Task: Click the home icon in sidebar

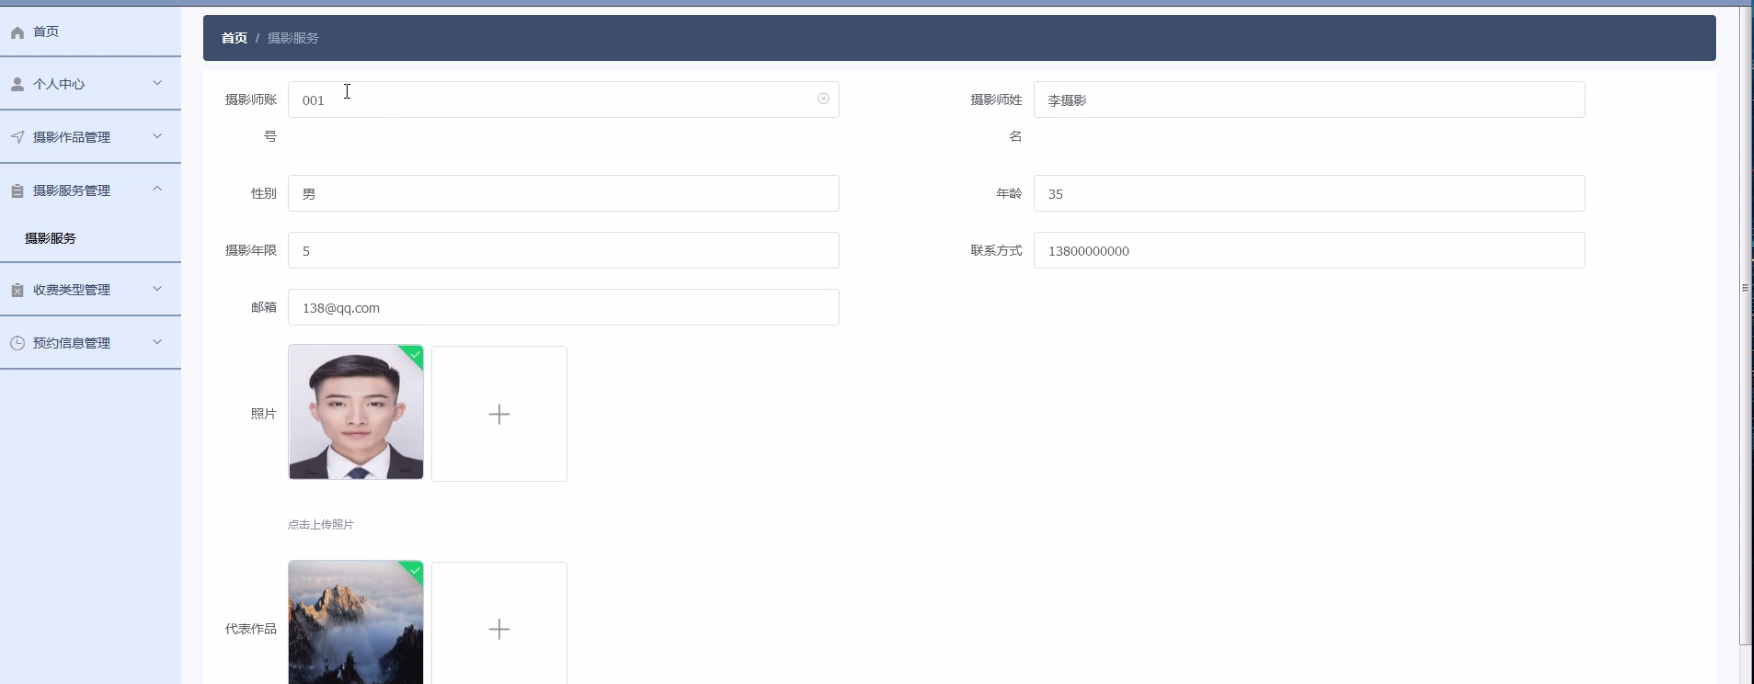Action: pyautogui.click(x=17, y=33)
